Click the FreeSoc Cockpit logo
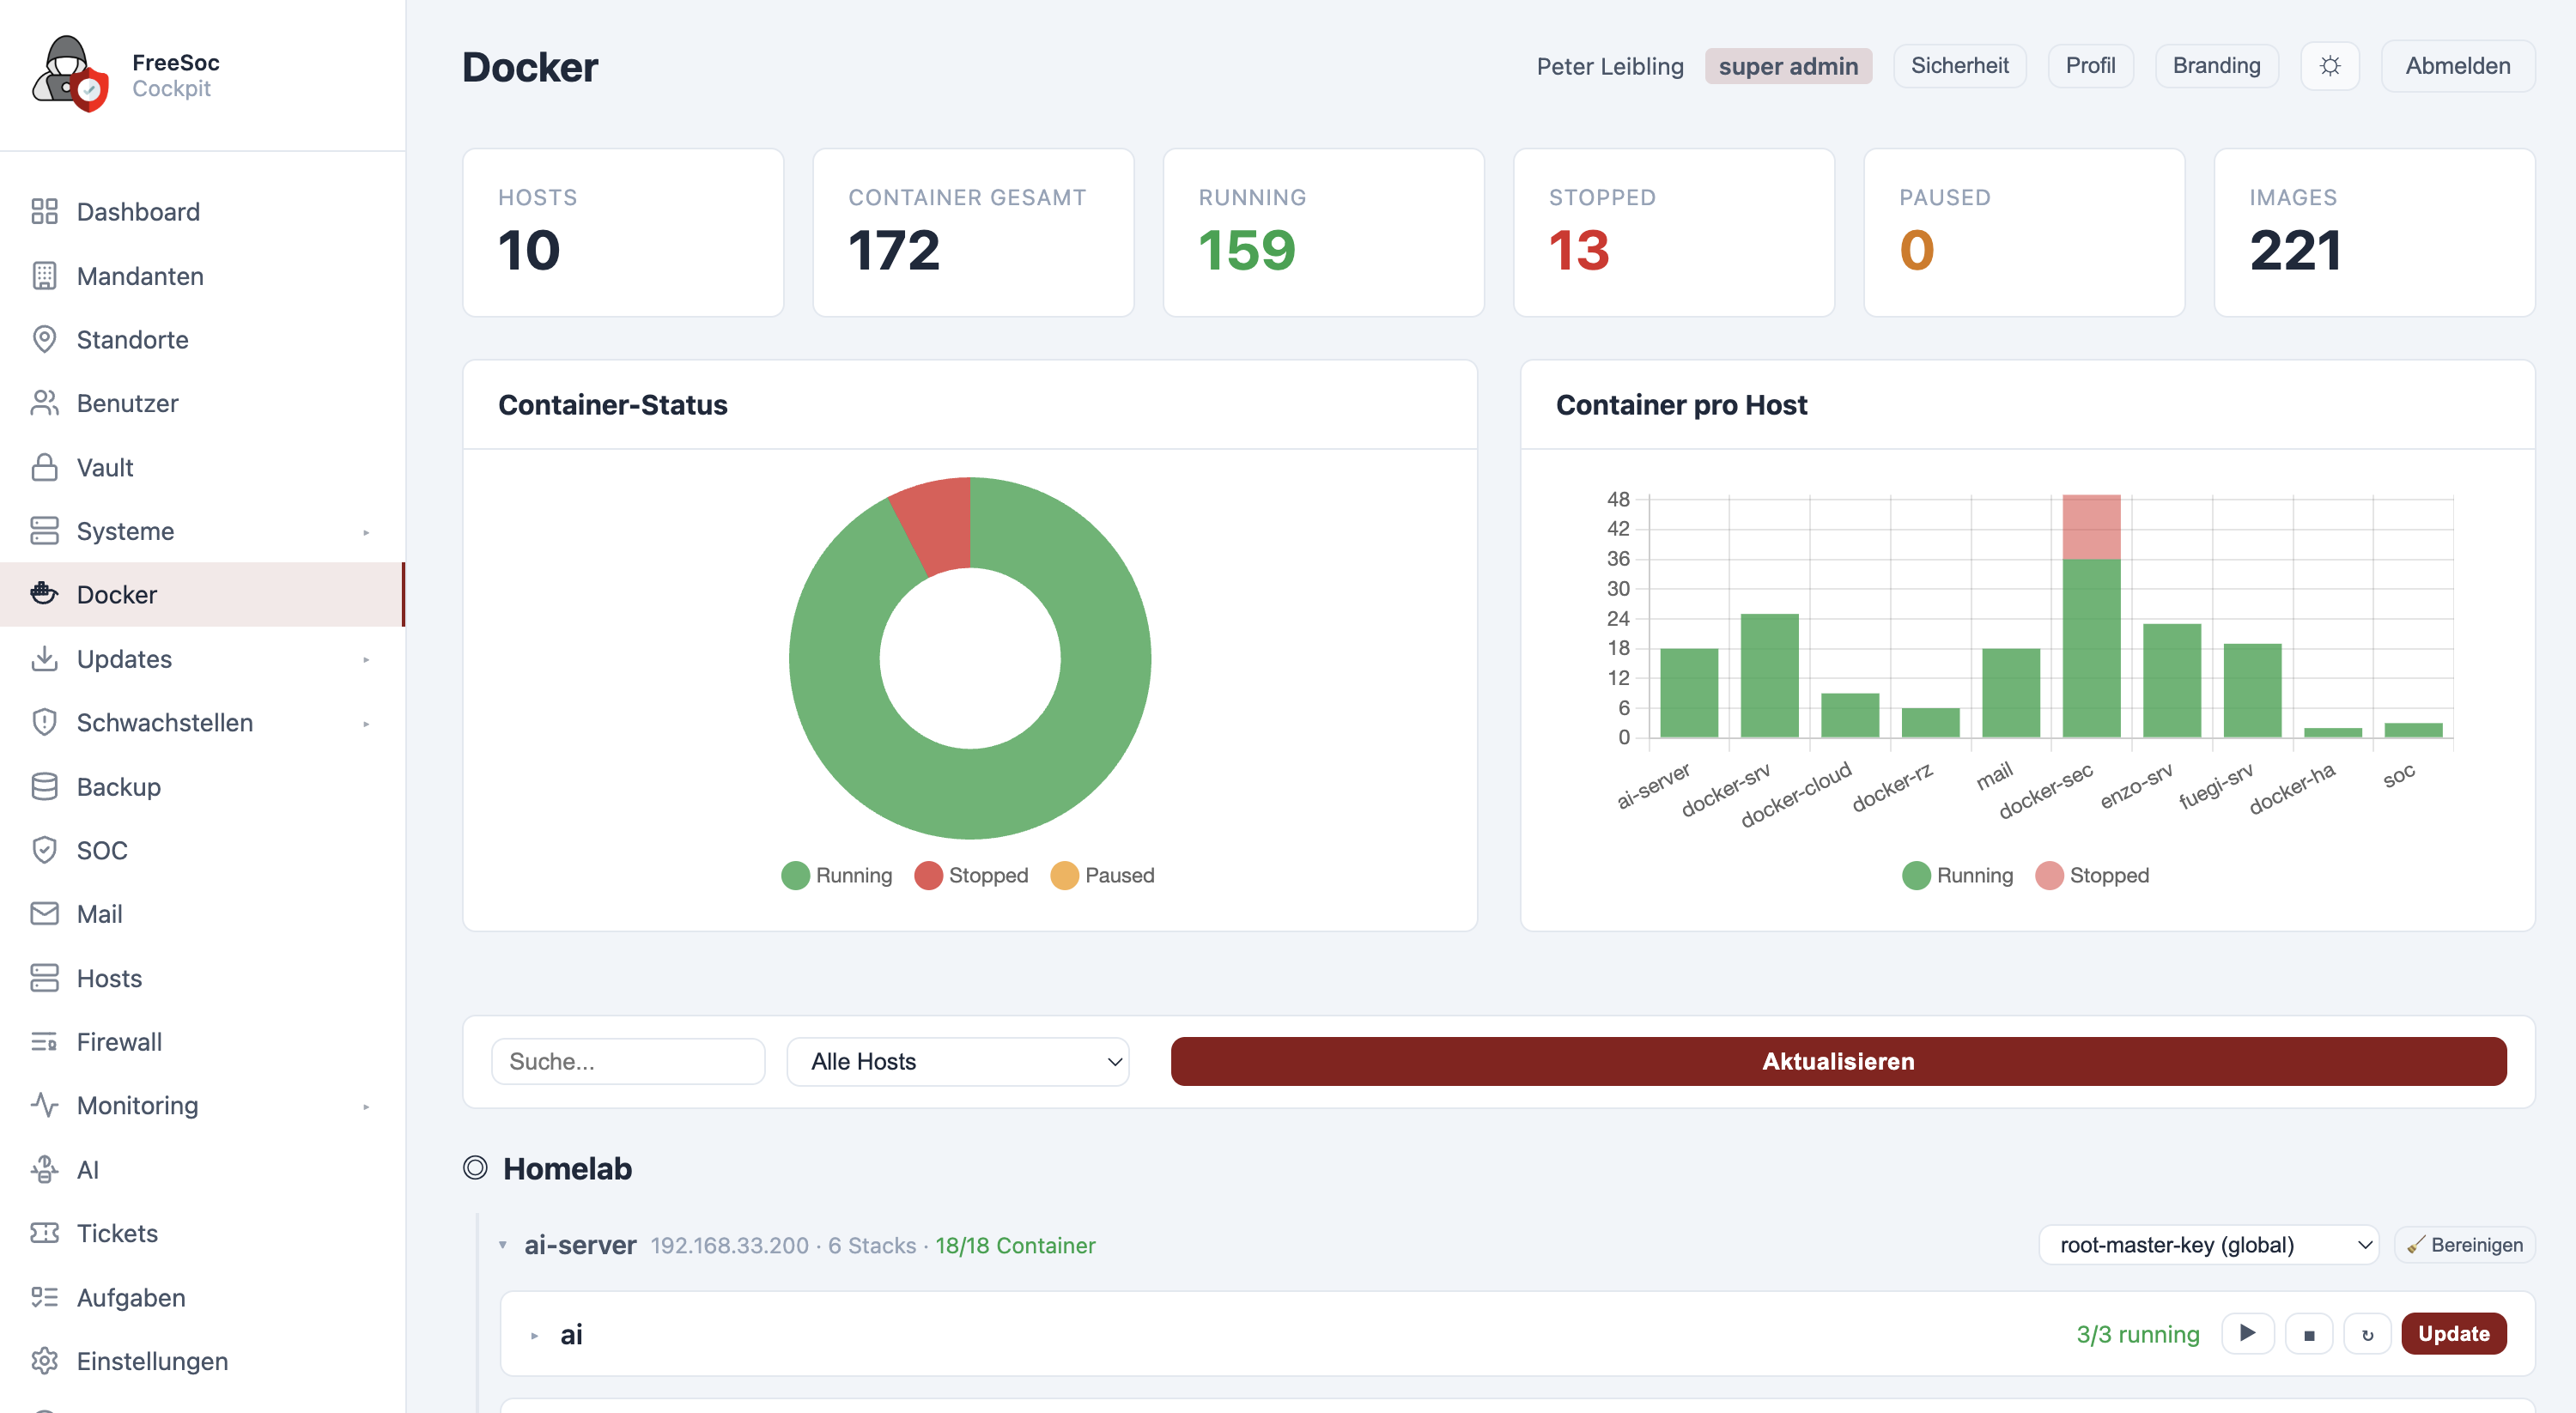Screen dimensions: 2576x1413 [x=70, y=75]
